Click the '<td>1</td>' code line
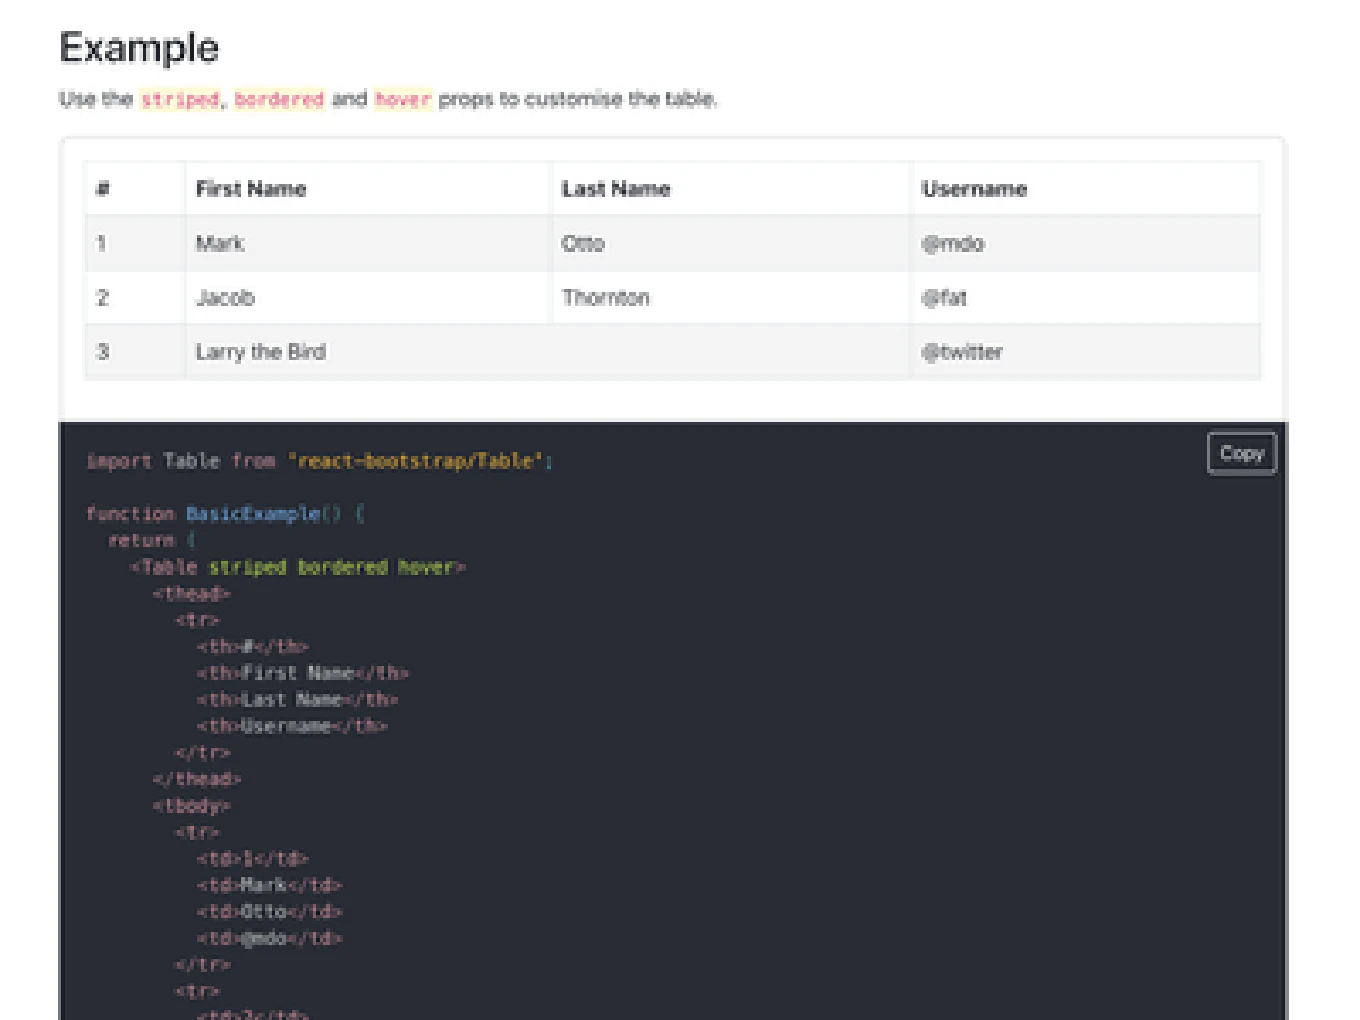The height and width of the screenshot is (1020, 1360). click(x=252, y=858)
